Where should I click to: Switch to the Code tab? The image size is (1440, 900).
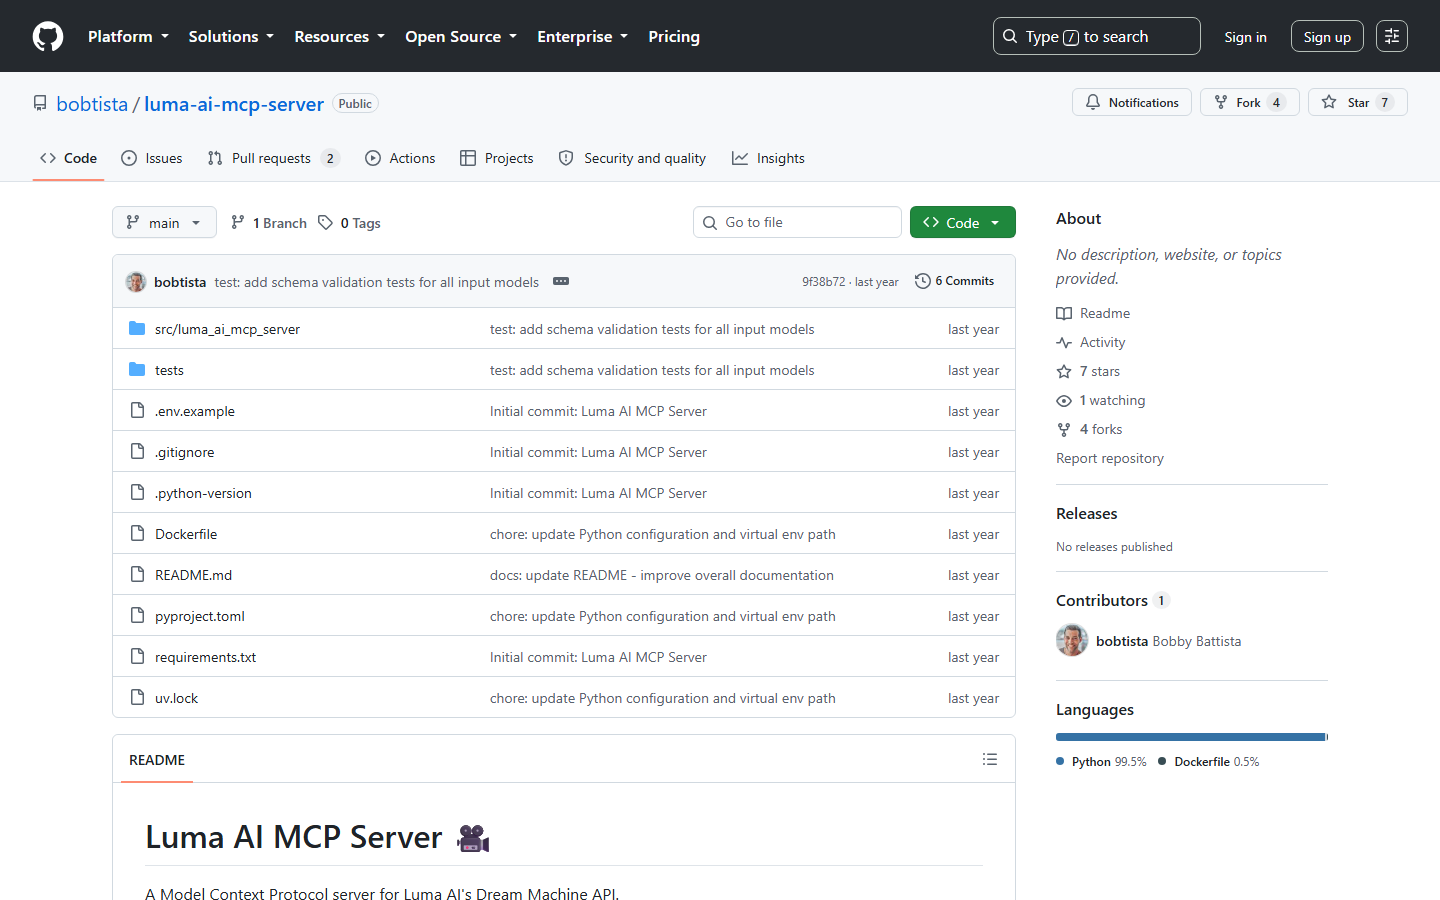[68, 158]
